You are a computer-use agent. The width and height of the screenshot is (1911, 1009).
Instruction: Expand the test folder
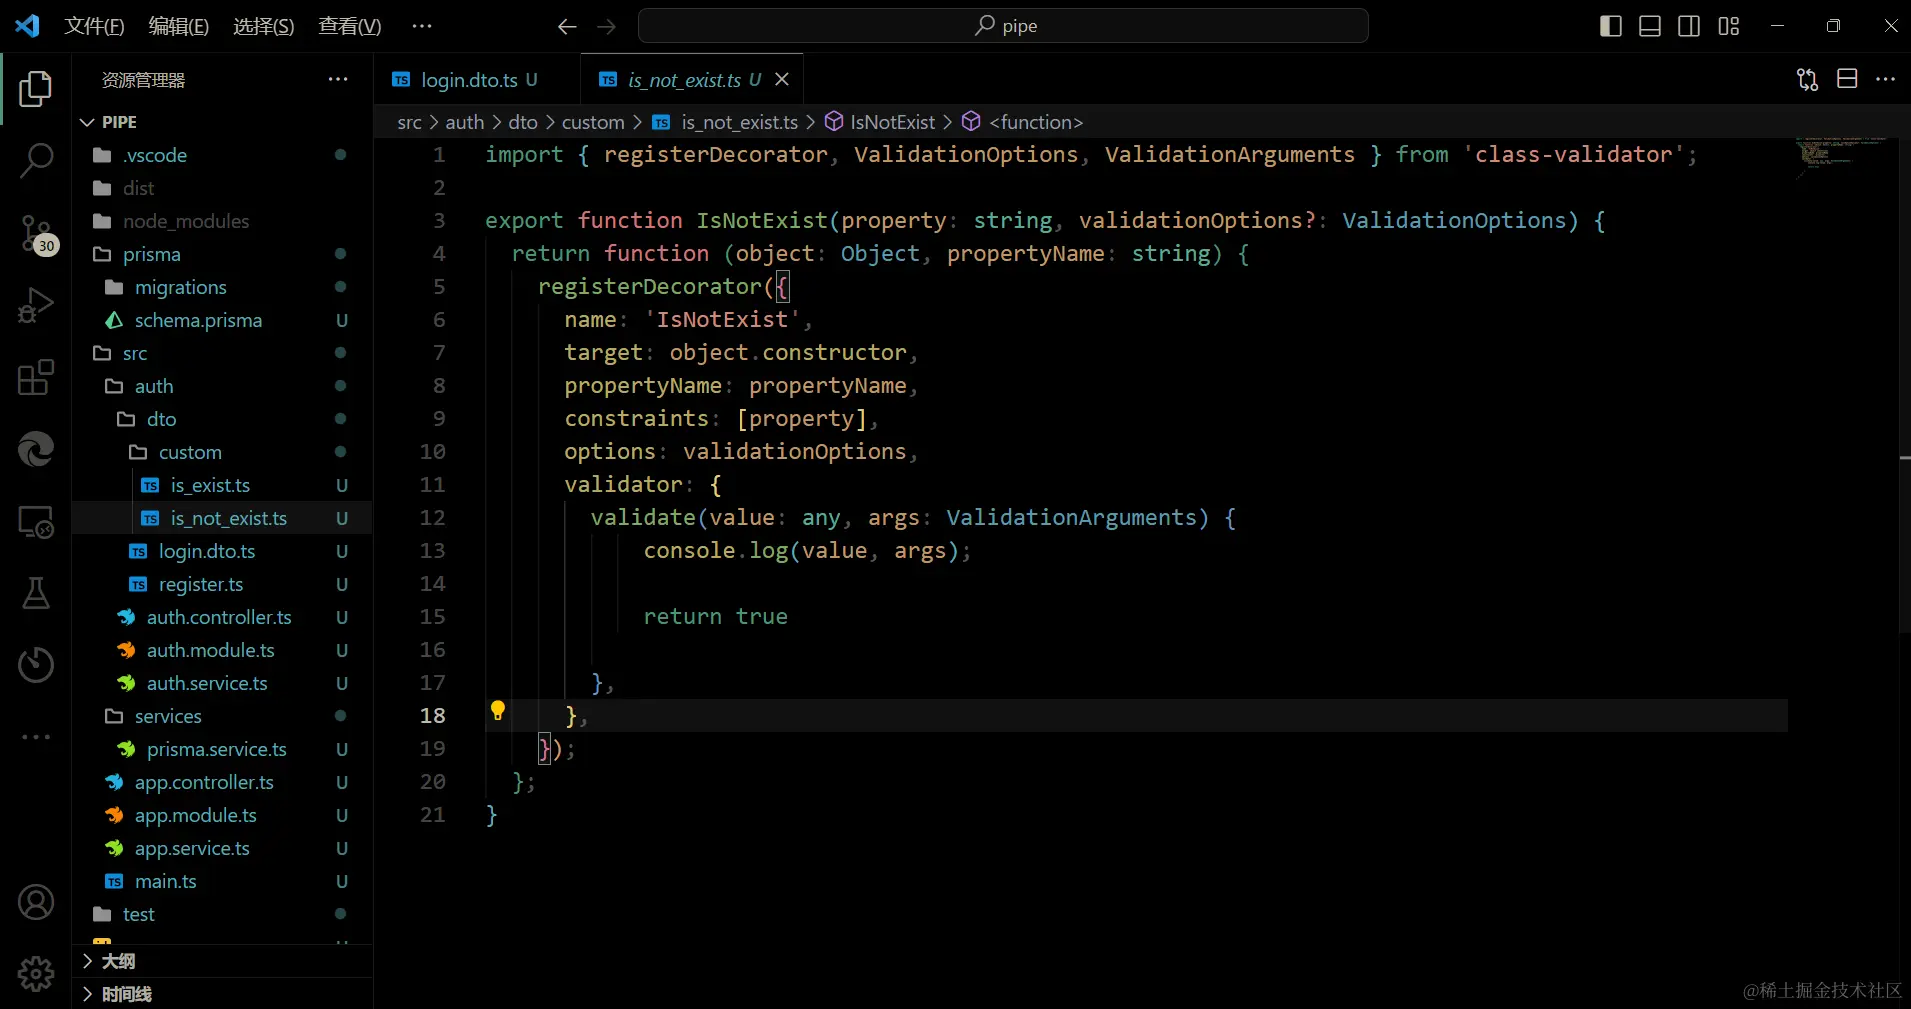(x=222, y=914)
